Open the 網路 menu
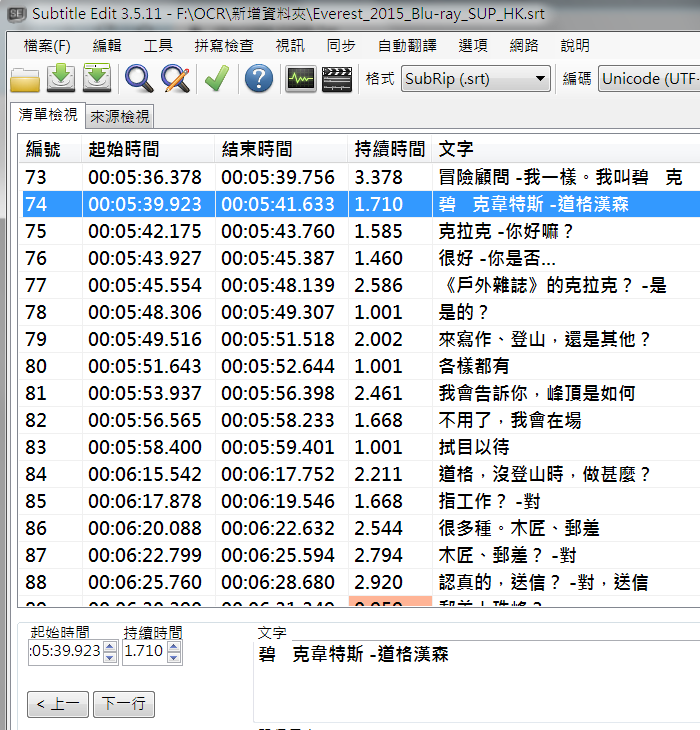This screenshot has width=700, height=730. tap(524, 46)
